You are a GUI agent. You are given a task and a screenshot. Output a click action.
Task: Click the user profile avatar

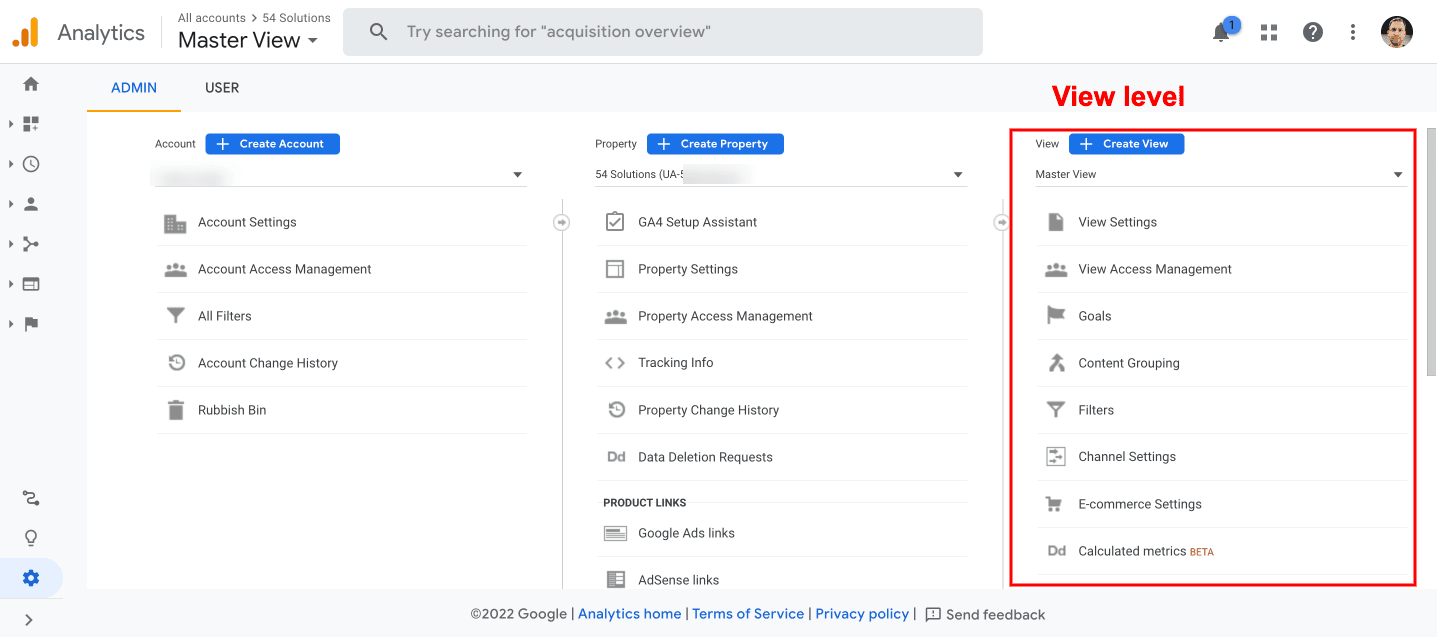(1397, 32)
